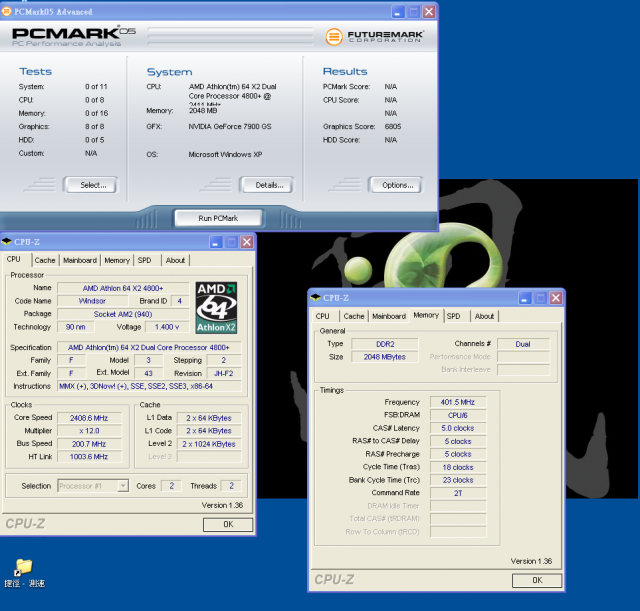This screenshot has height=611, width=640.
Task: Click the Channels # value Dual
Action: click(x=523, y=344)
